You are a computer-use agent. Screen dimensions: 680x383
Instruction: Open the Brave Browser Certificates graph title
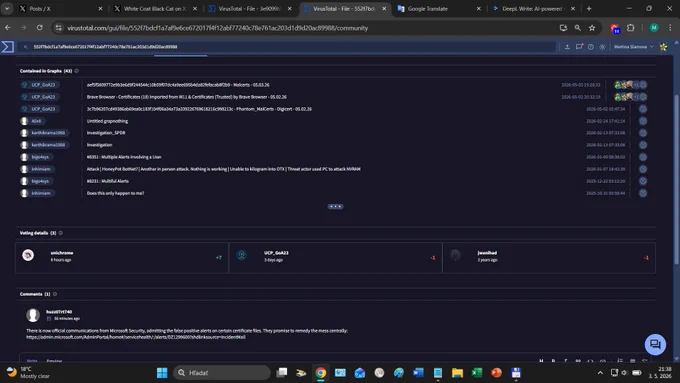(186, 97)
